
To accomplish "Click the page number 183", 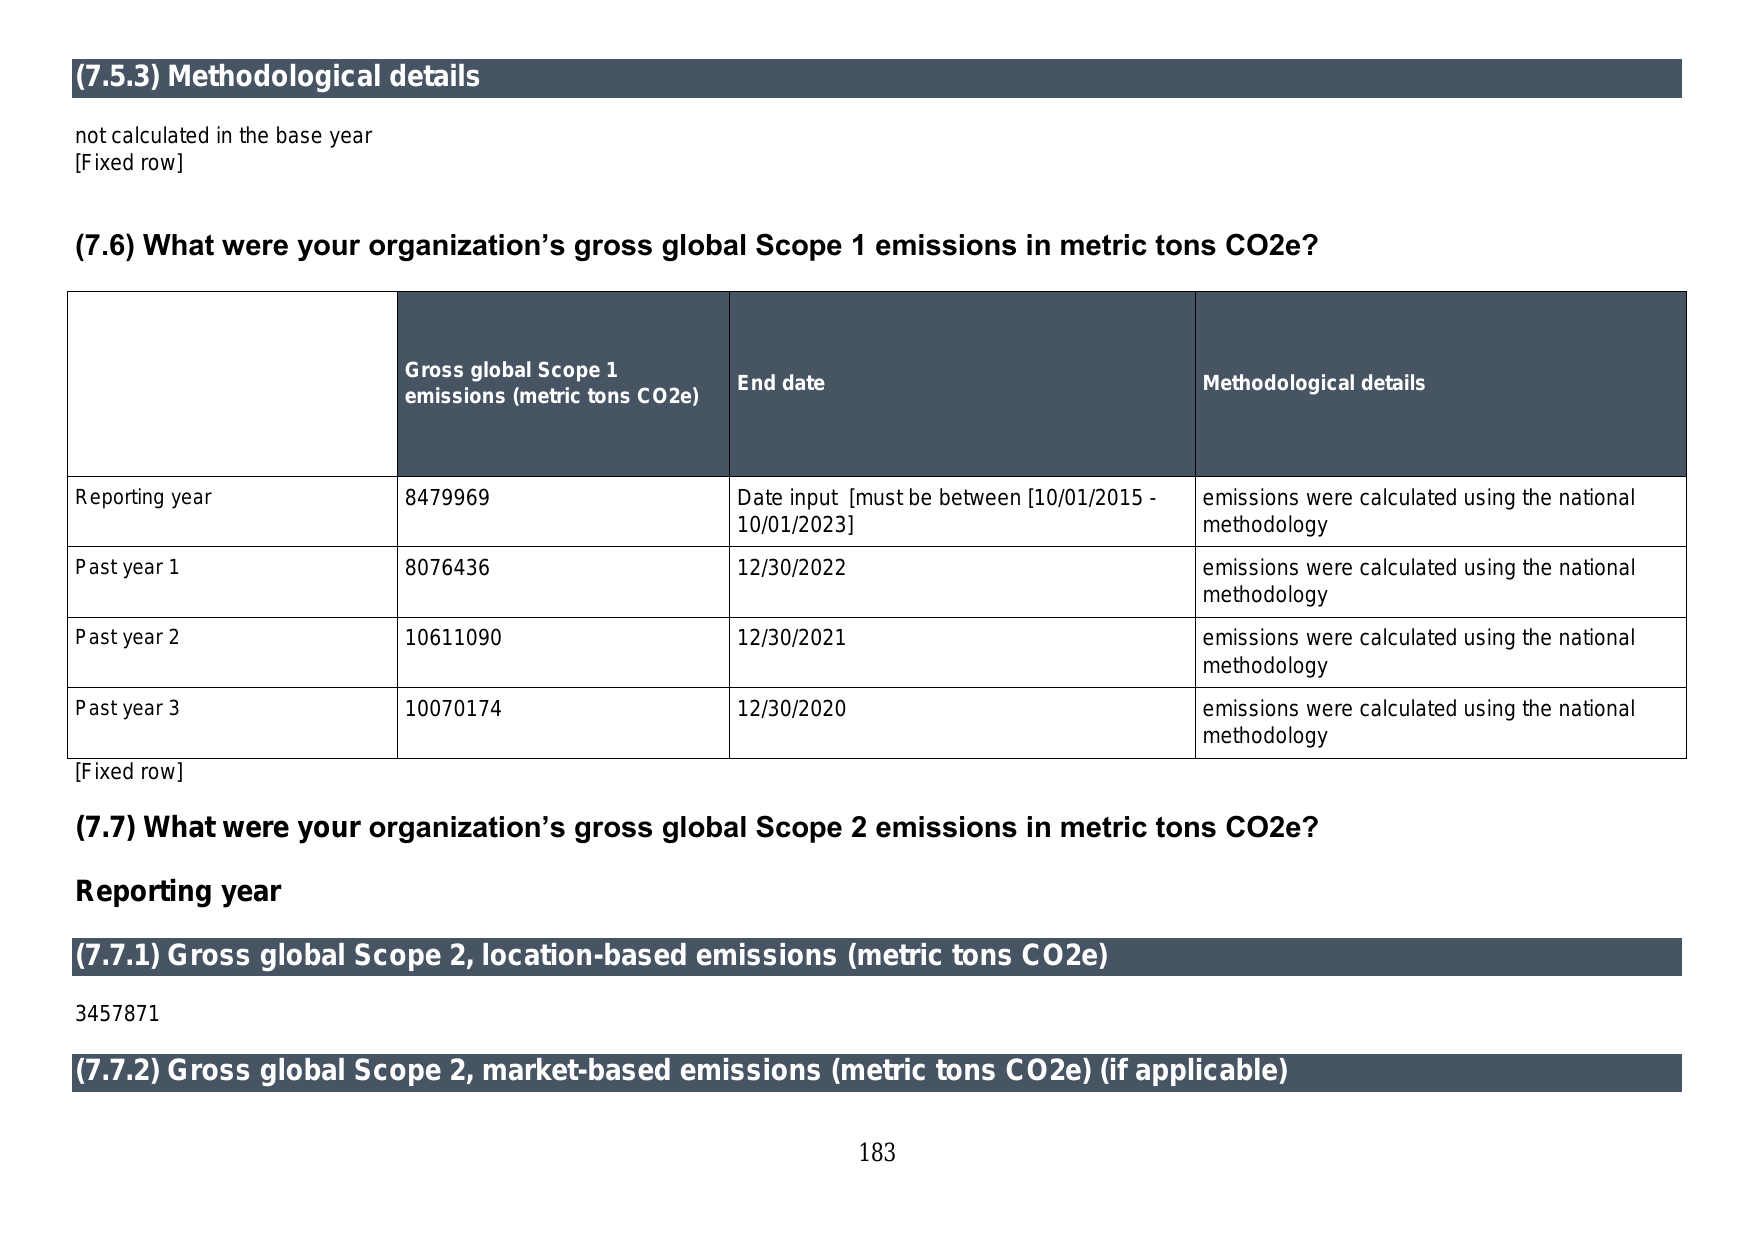I will pyautogui.click(x=877, y=1153).
